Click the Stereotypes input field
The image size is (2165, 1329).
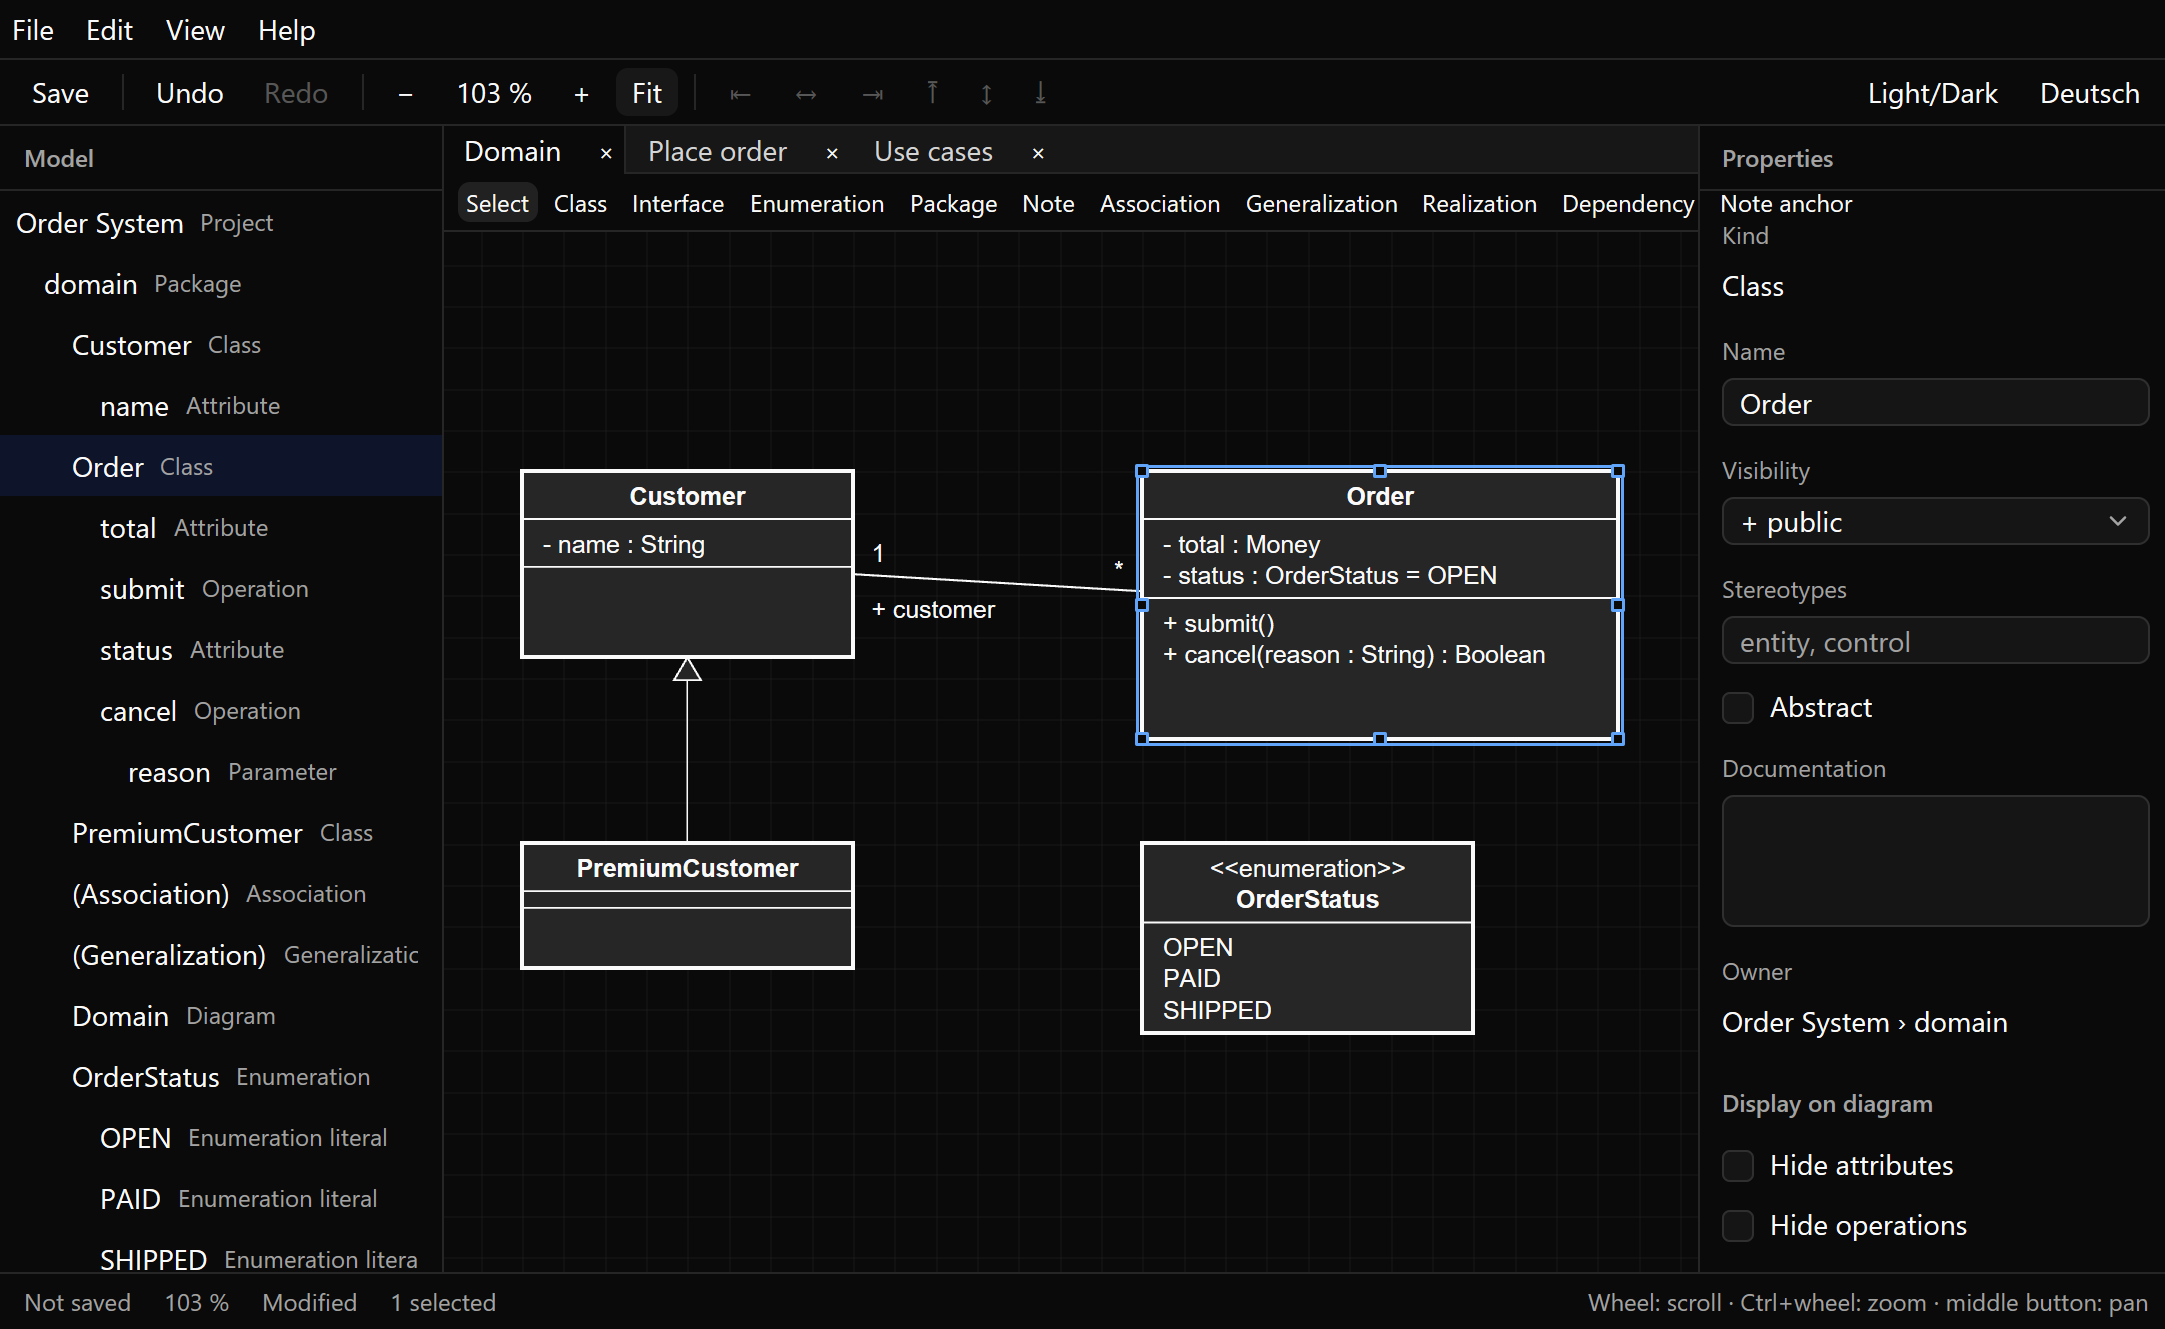click(1935, 641)
